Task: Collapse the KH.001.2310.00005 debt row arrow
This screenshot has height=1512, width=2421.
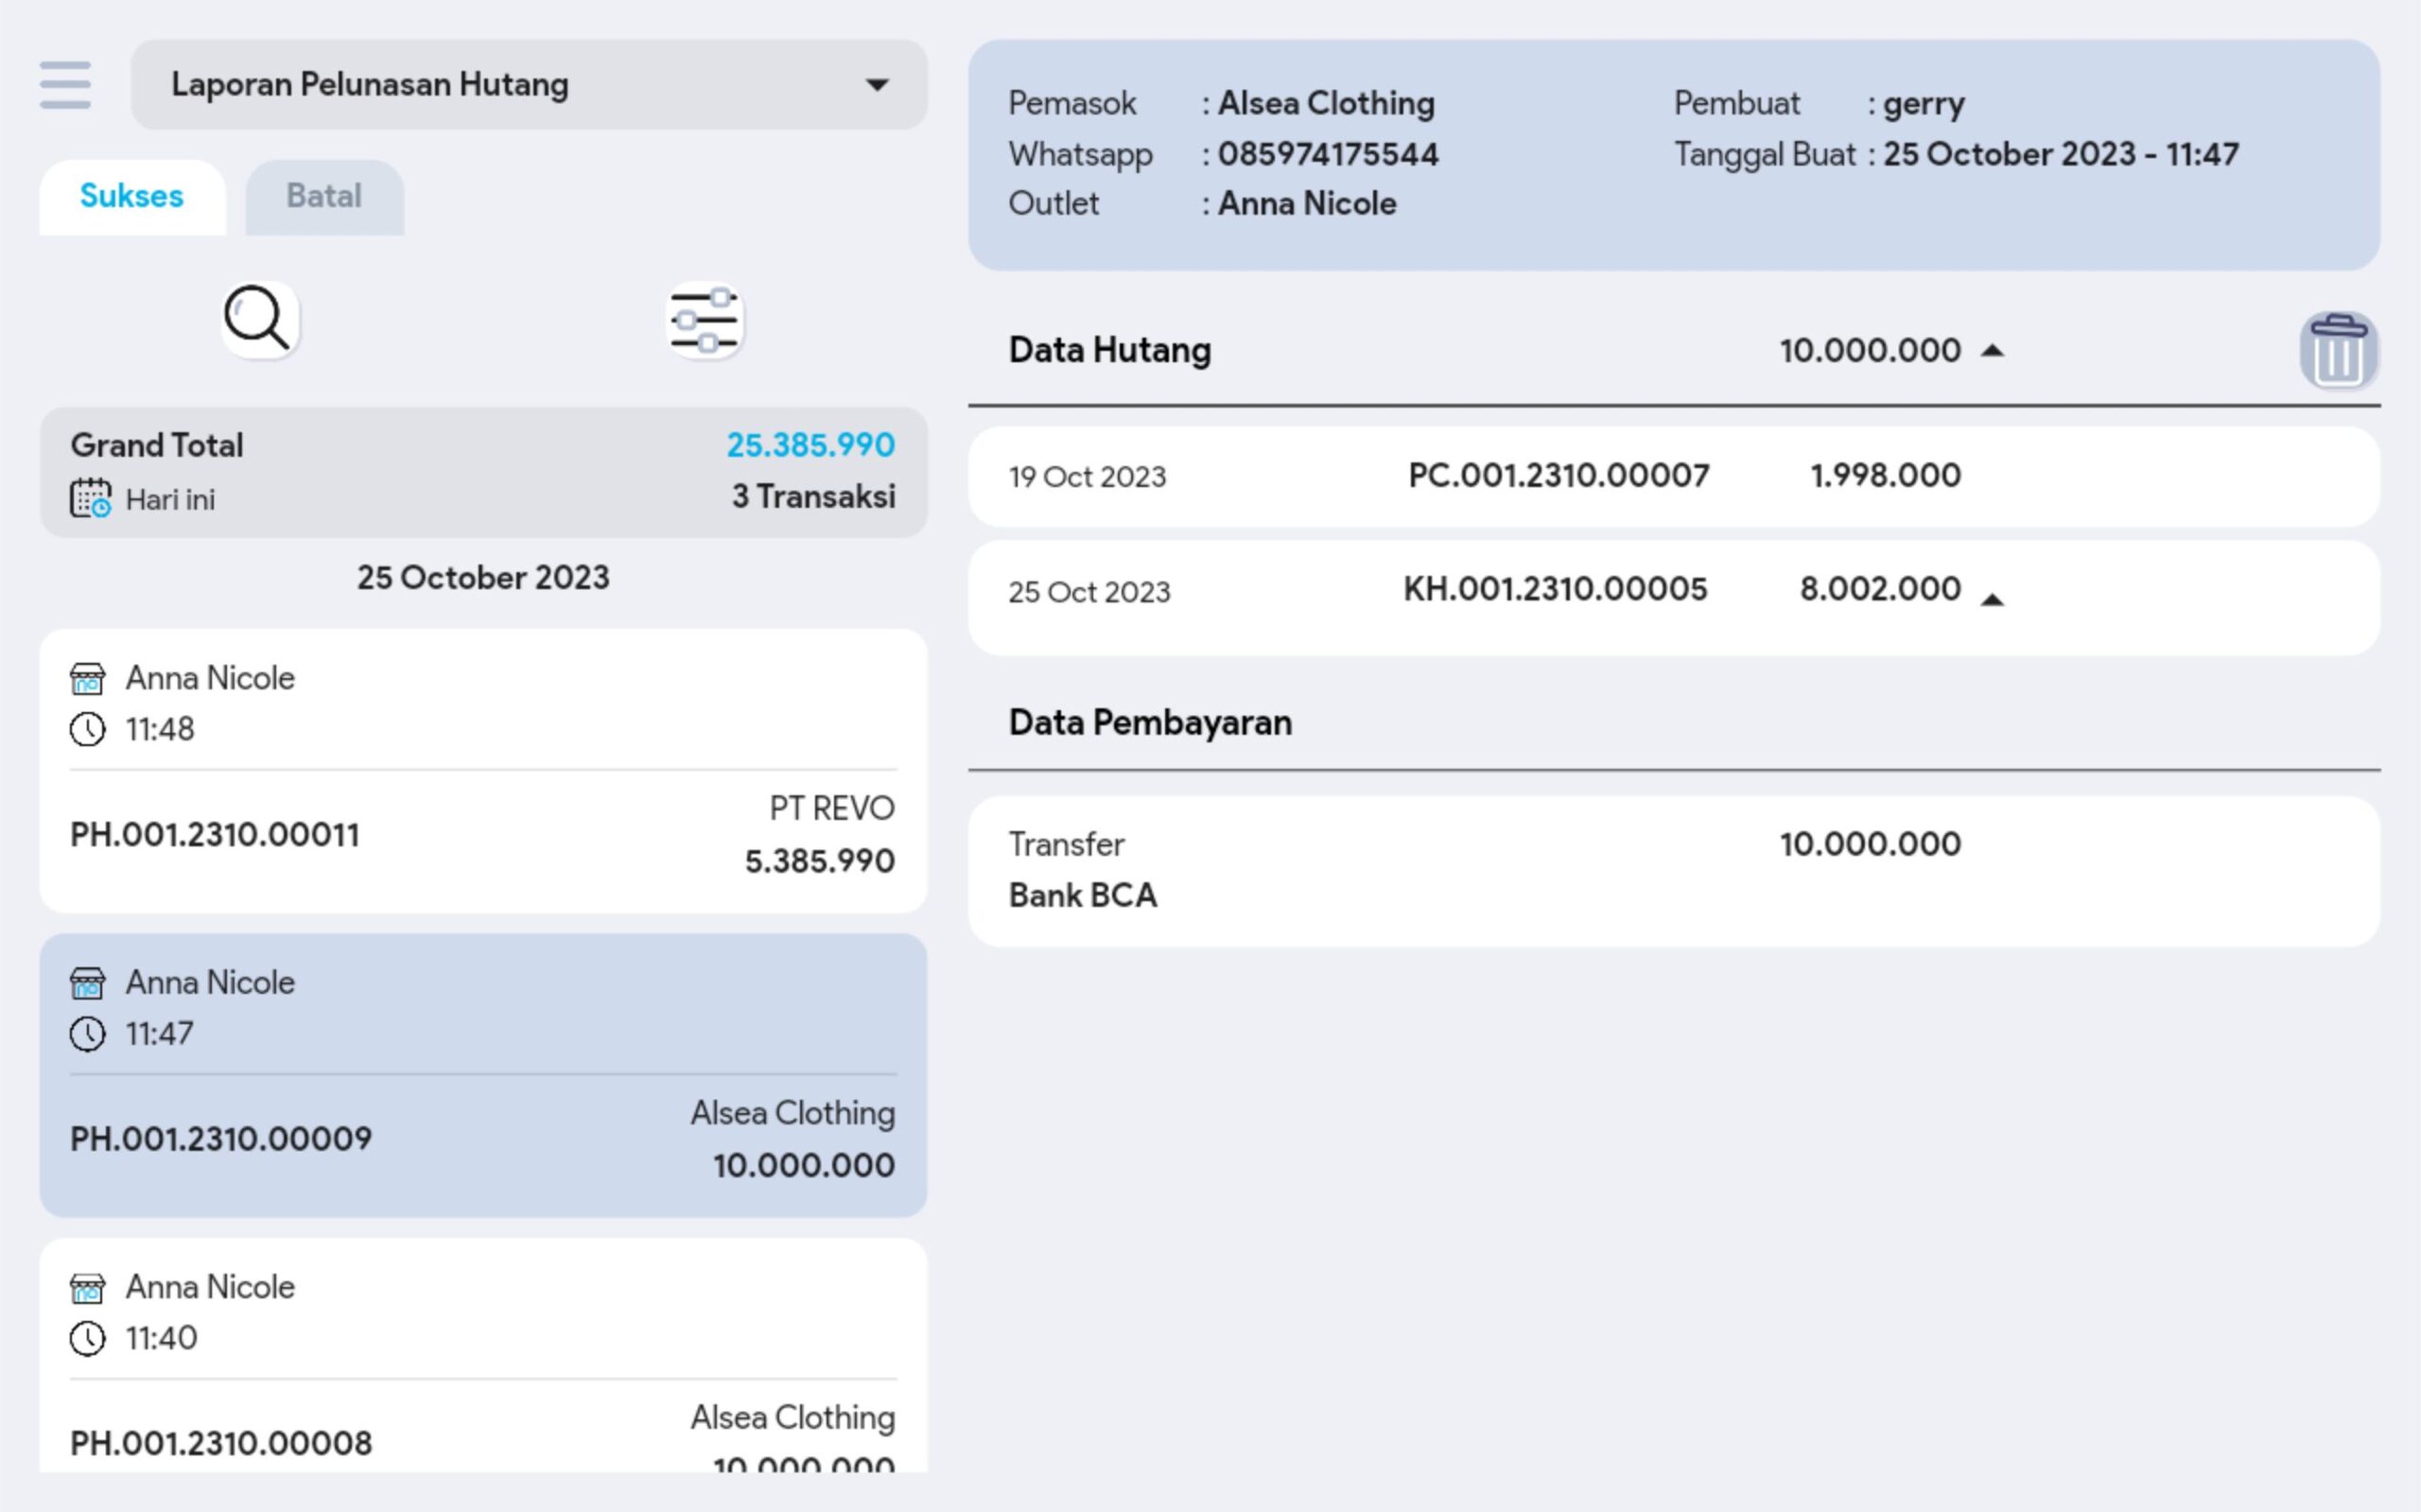Action: click(1992, 600)
